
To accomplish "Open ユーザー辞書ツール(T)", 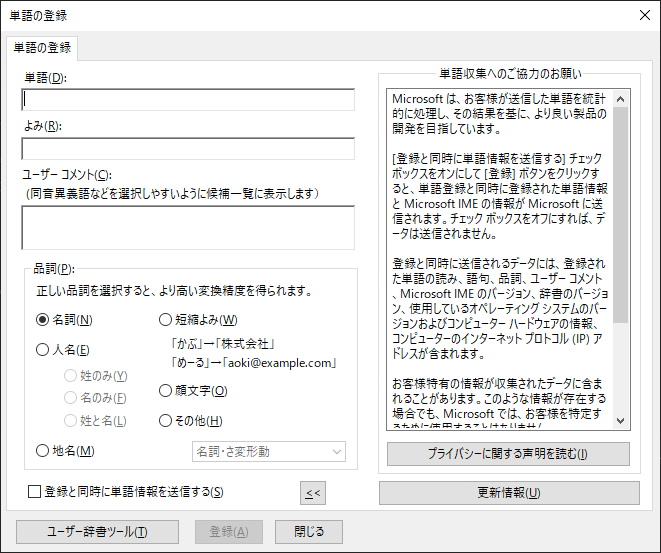I will click(x=97, y=532).
